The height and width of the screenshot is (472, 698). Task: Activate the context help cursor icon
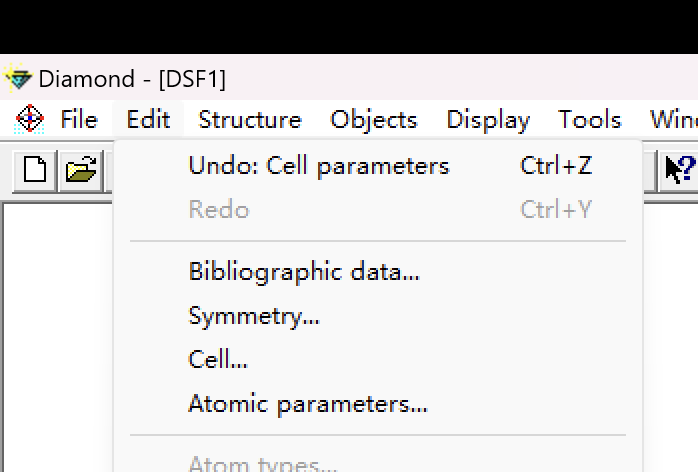pyautogui.click(x=679, y=169)
